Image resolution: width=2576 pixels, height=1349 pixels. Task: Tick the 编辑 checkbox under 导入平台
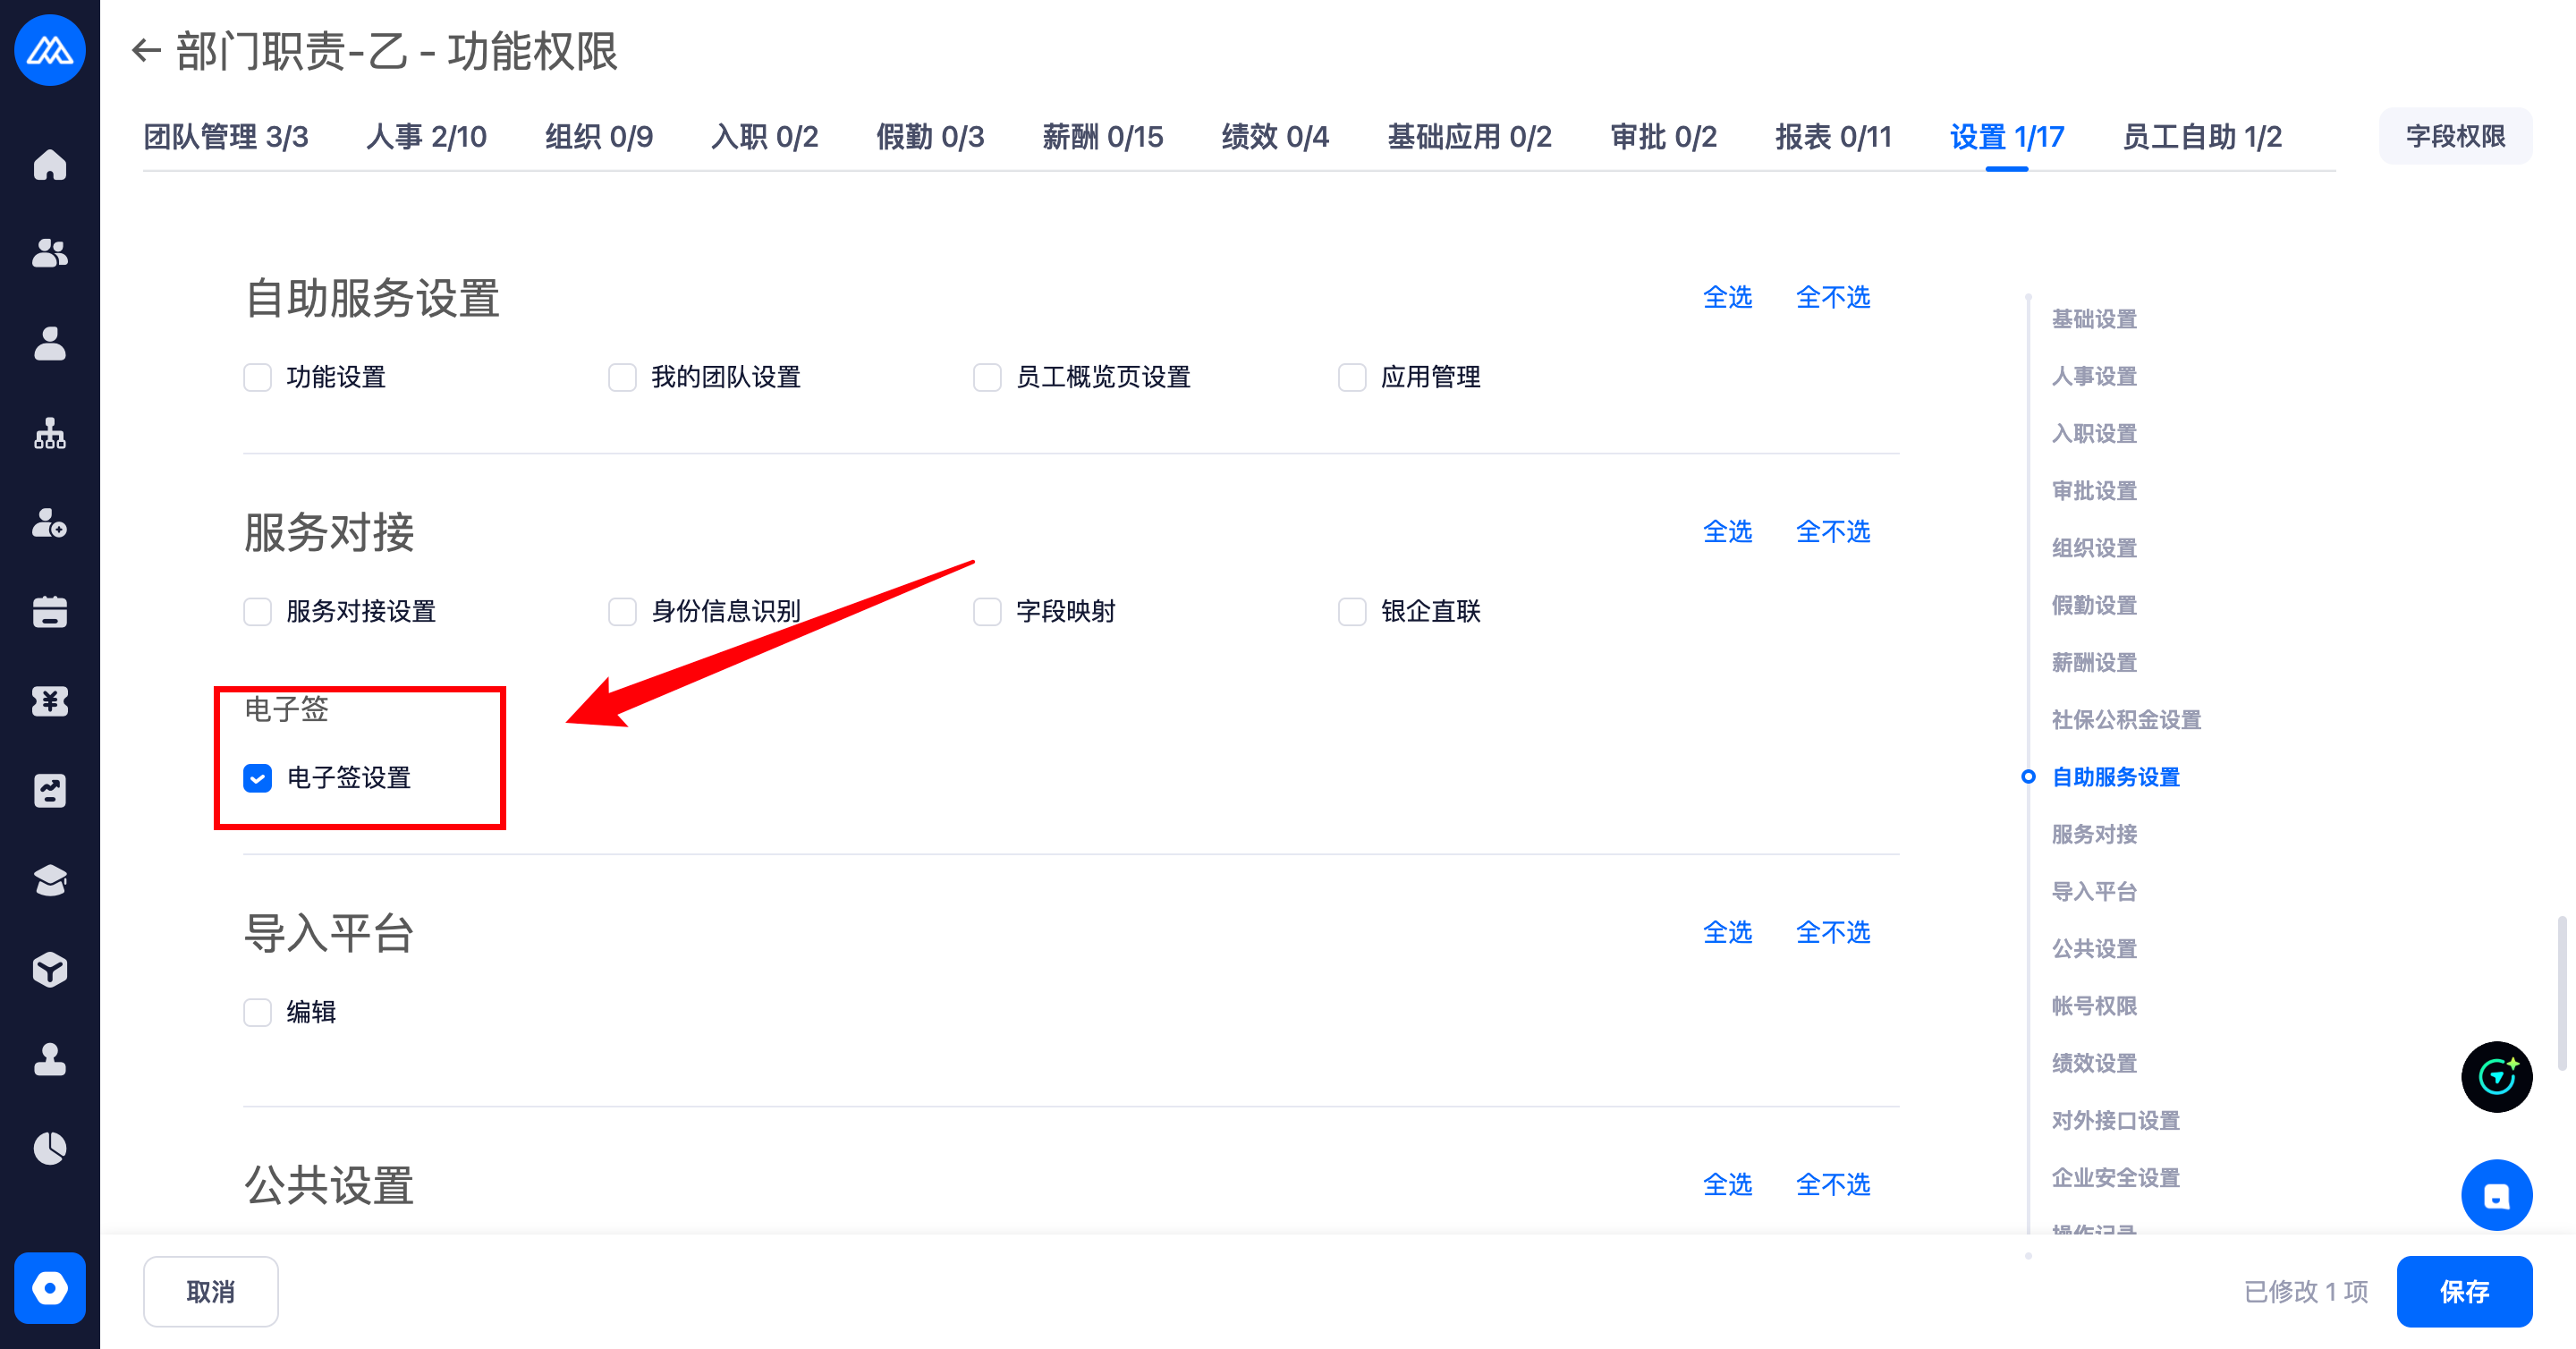[258, 1012]
